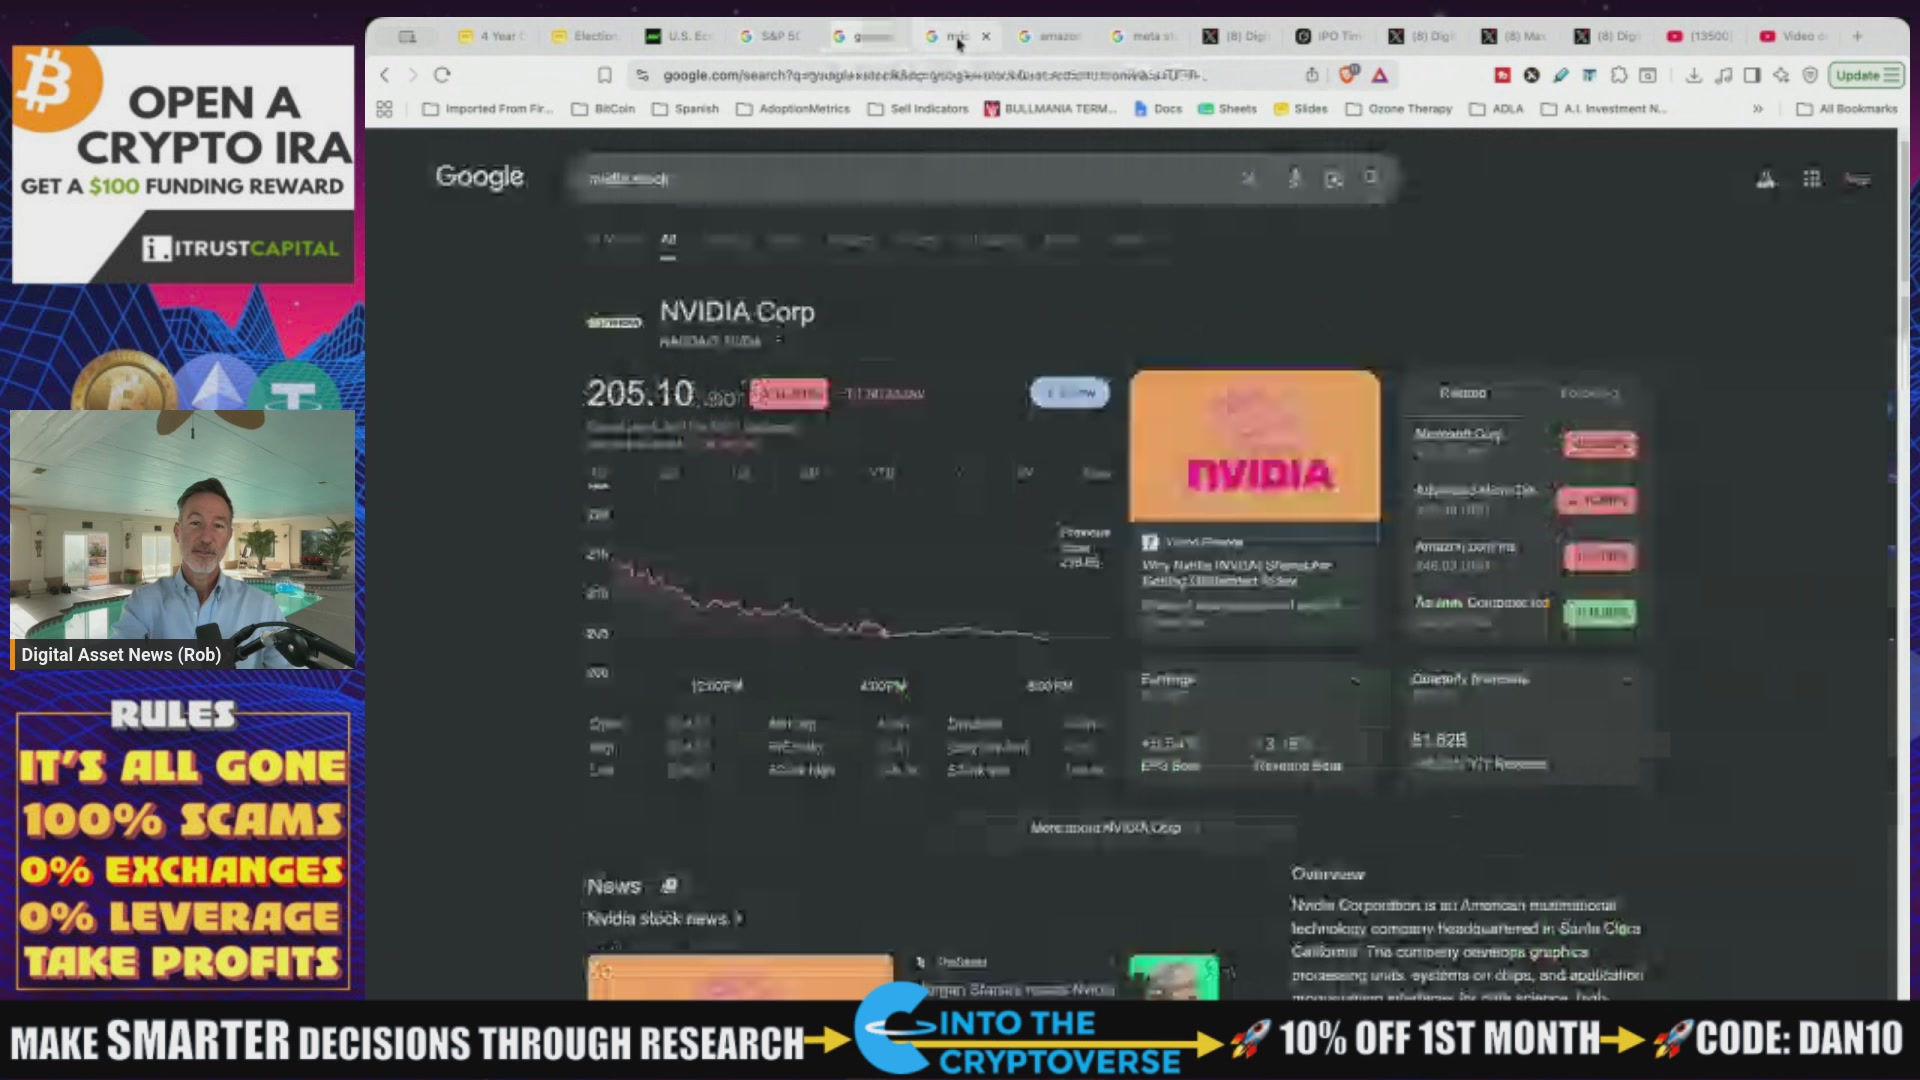
Task: Expand the Quarterly financials card chevron
Action: pos(1627,680)
